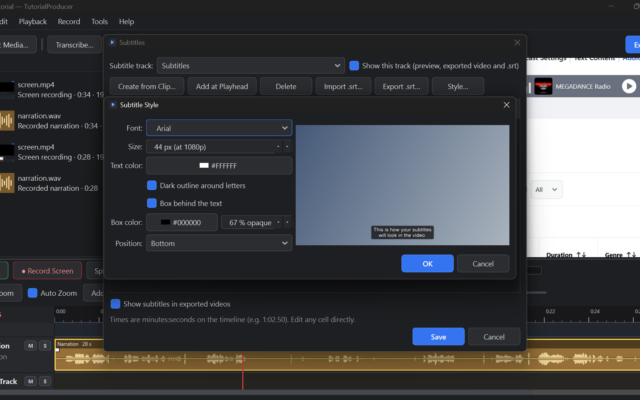Select the narration.wav 0:34 waveform icon

click(7, 121)
